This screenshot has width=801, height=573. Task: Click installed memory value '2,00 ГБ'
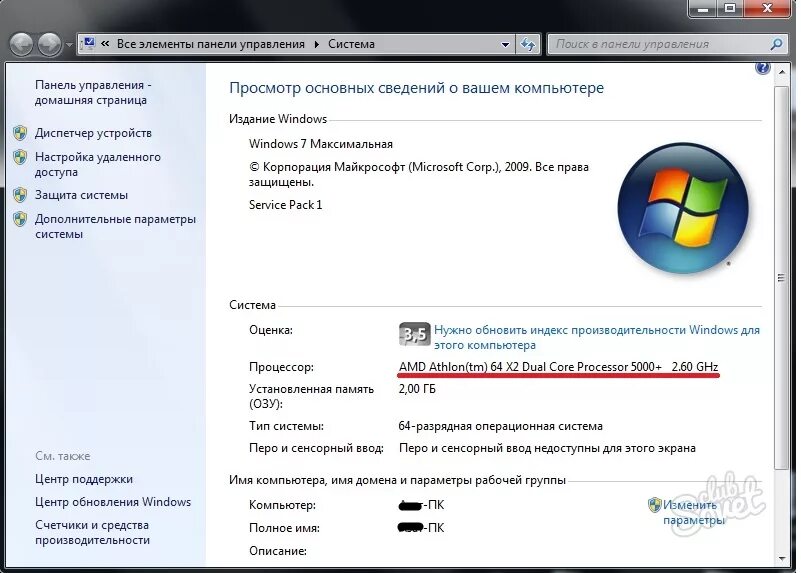[417, 389]
